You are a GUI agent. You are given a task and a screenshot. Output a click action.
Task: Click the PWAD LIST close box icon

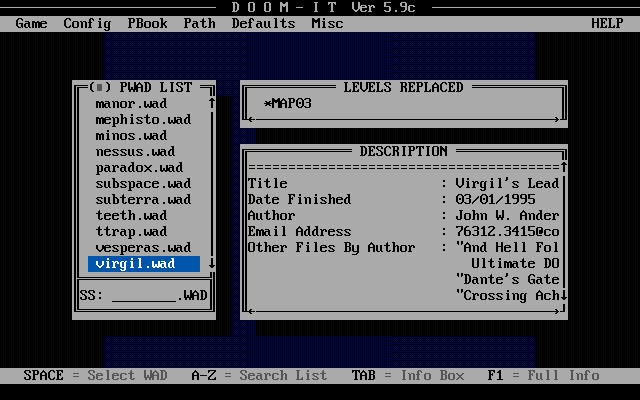coord(100,87)
